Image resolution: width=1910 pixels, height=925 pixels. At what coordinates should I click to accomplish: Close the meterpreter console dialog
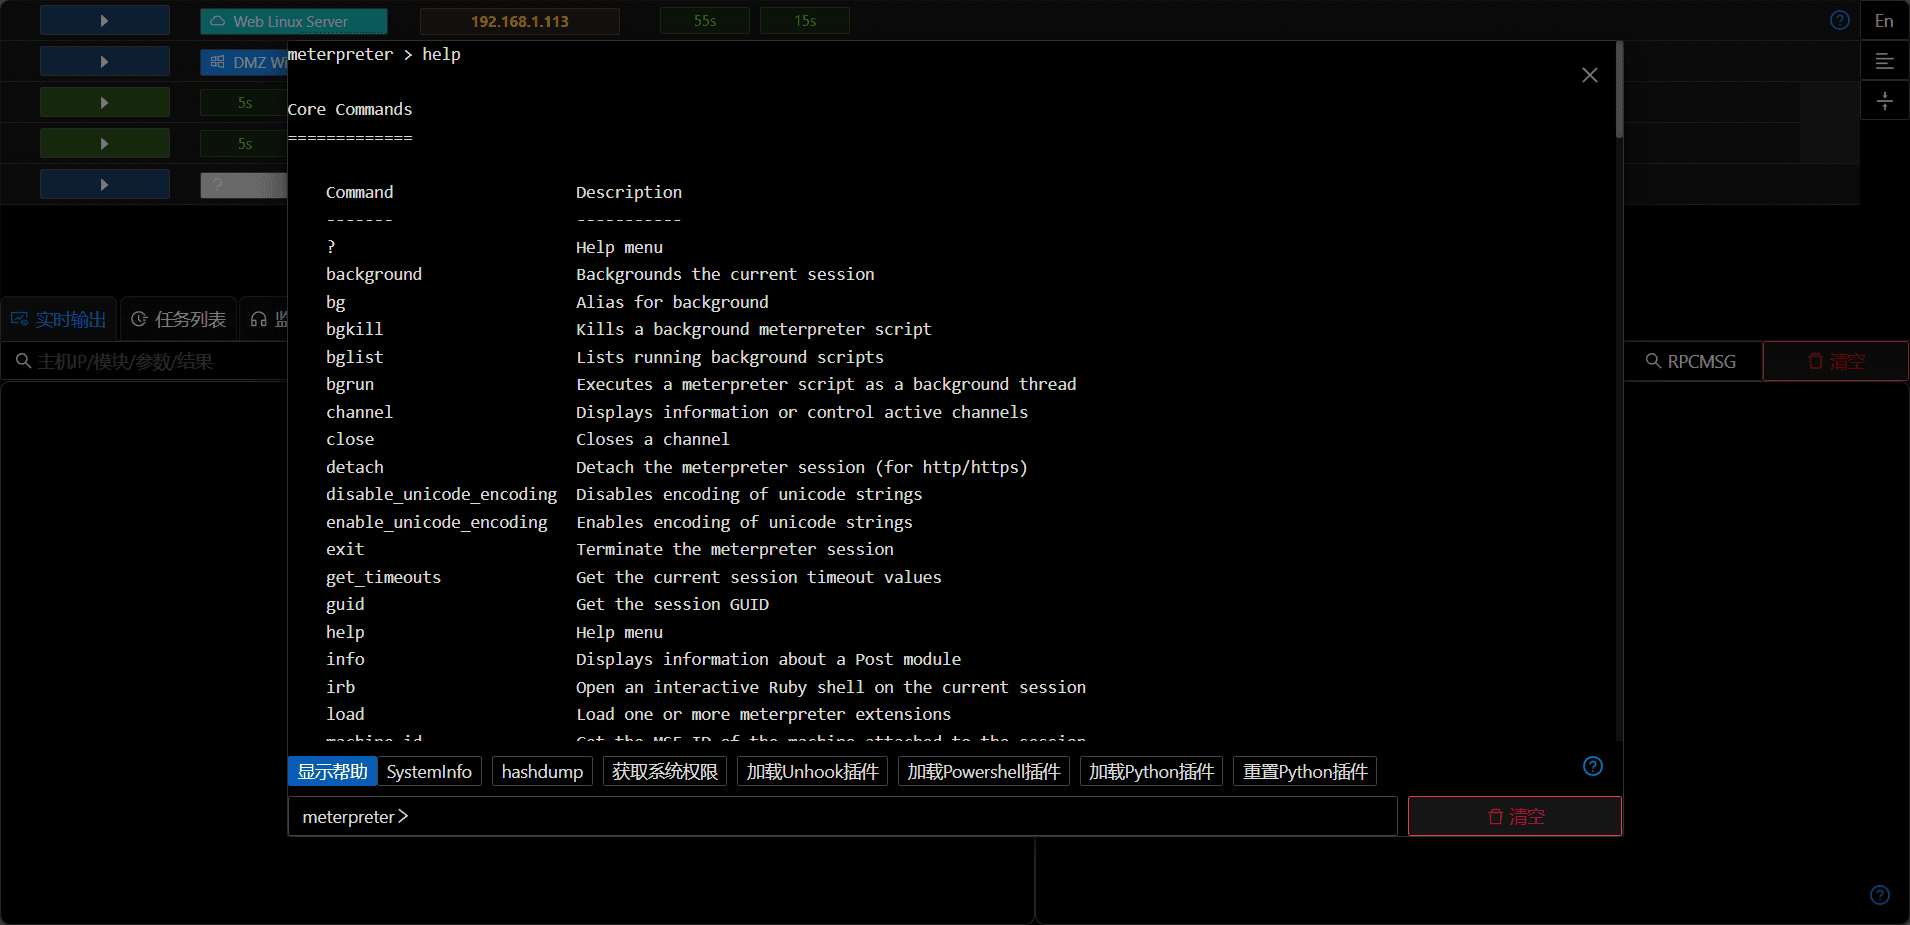[x=1590, y=75]
